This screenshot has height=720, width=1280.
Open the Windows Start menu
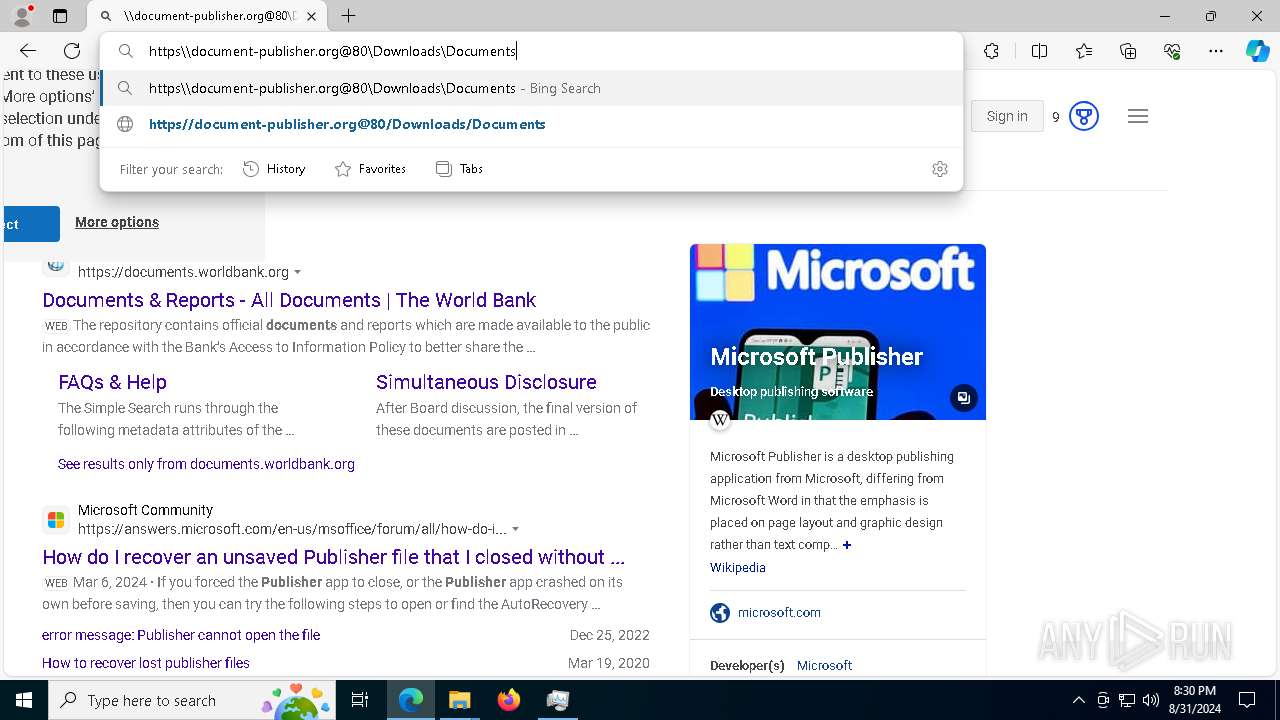[x=24, y=700]
